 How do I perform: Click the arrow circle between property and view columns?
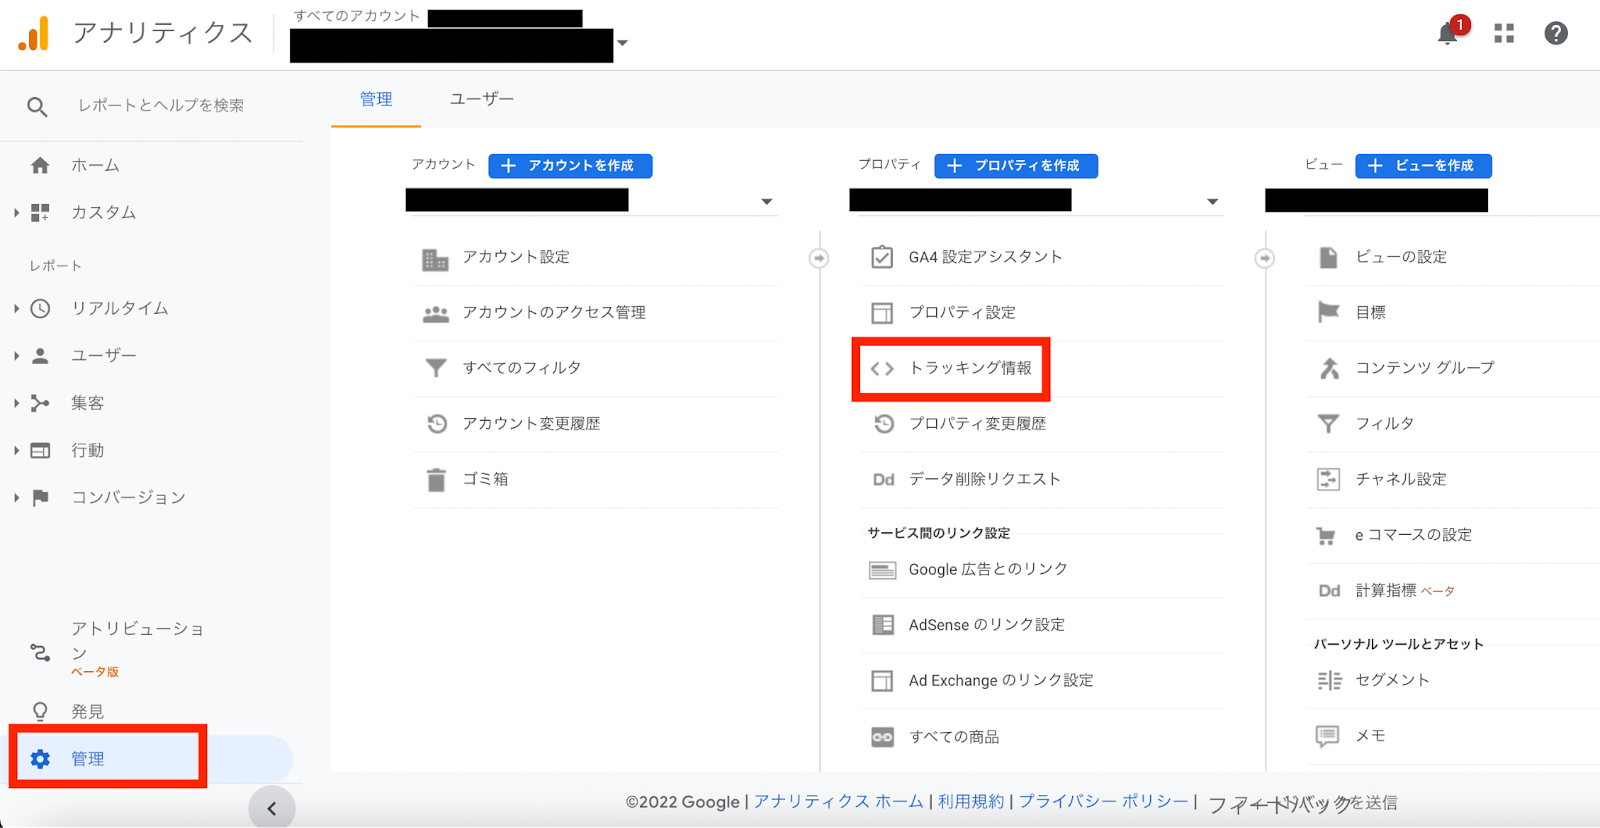coord(1265,259)
